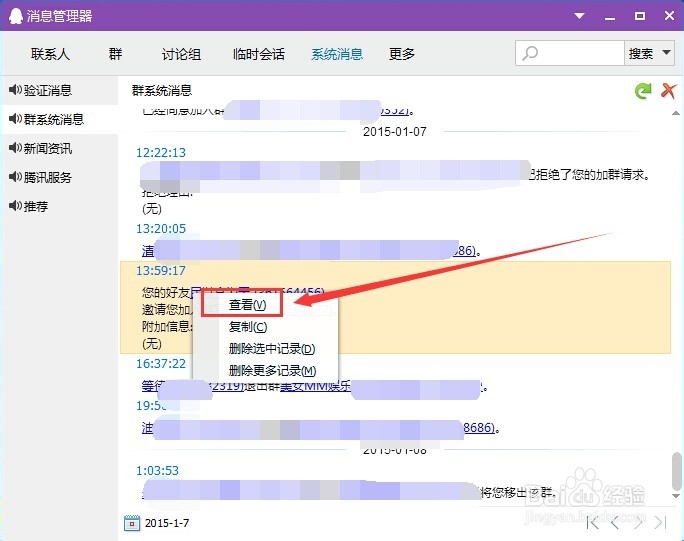Click speaker icon beside 新闻资讯

click(15, 148)
